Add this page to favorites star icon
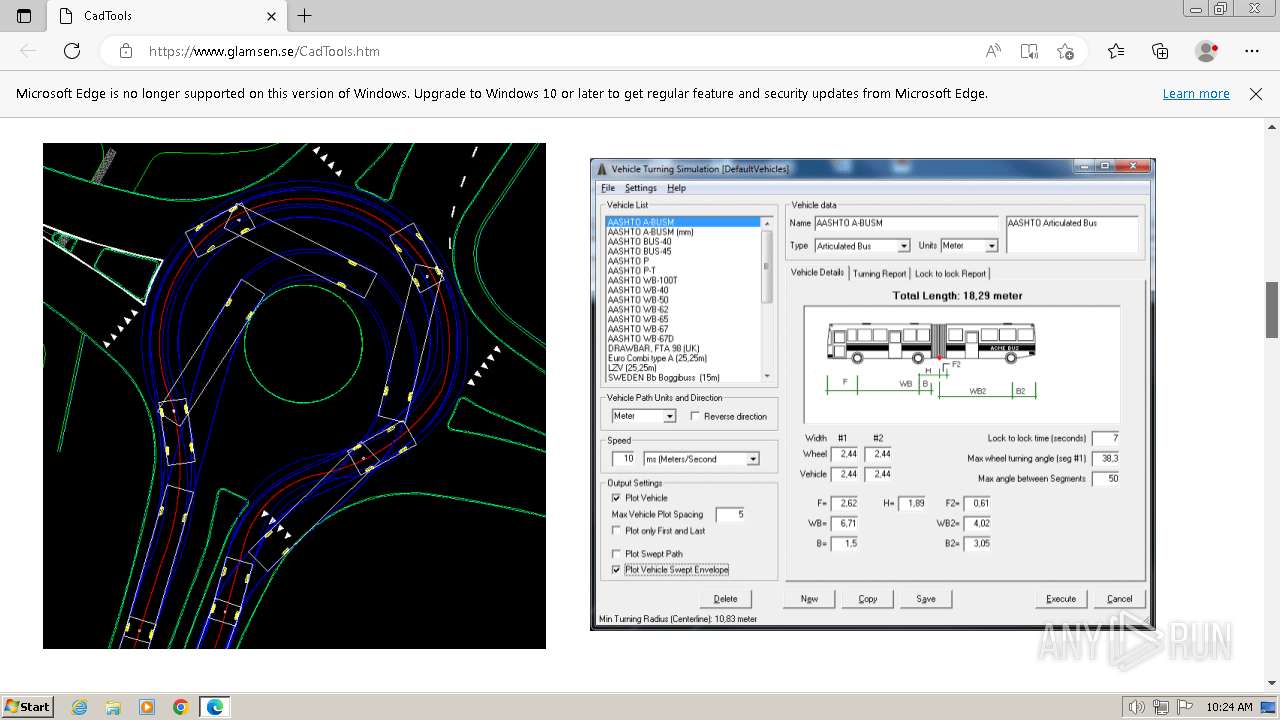This screenshot has height=720, width=1280. click(x=1065, y=51)
